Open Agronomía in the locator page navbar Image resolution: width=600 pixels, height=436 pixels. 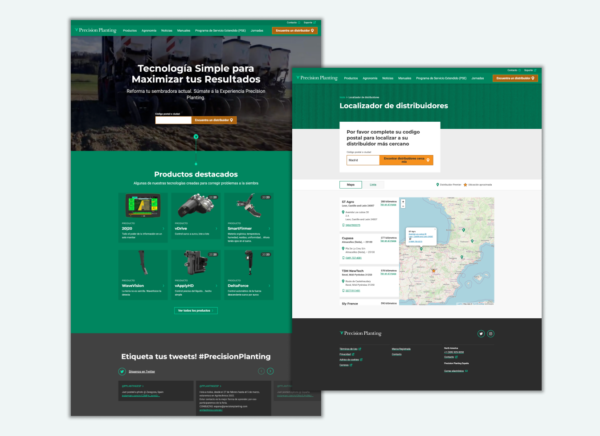(370, 78)
